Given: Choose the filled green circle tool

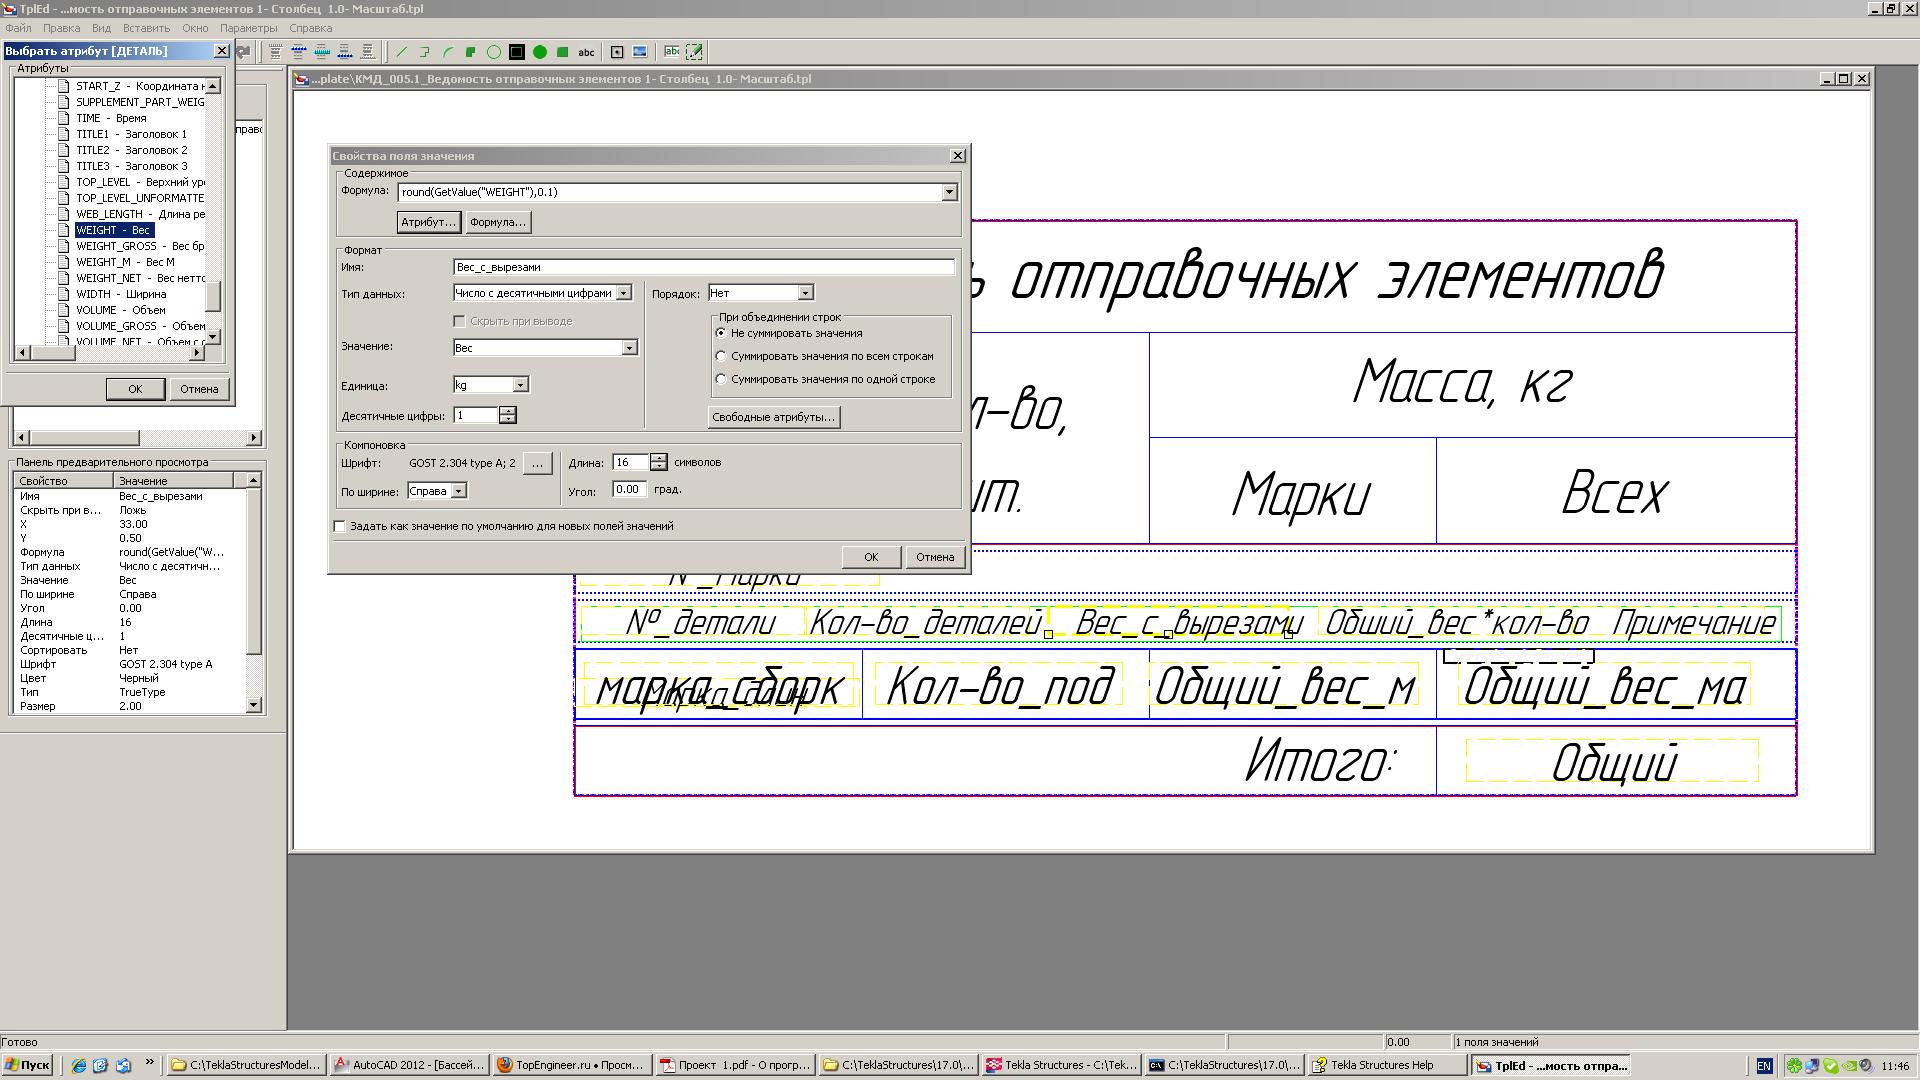Looking at the screenshot, I should [x=540, y=52].
